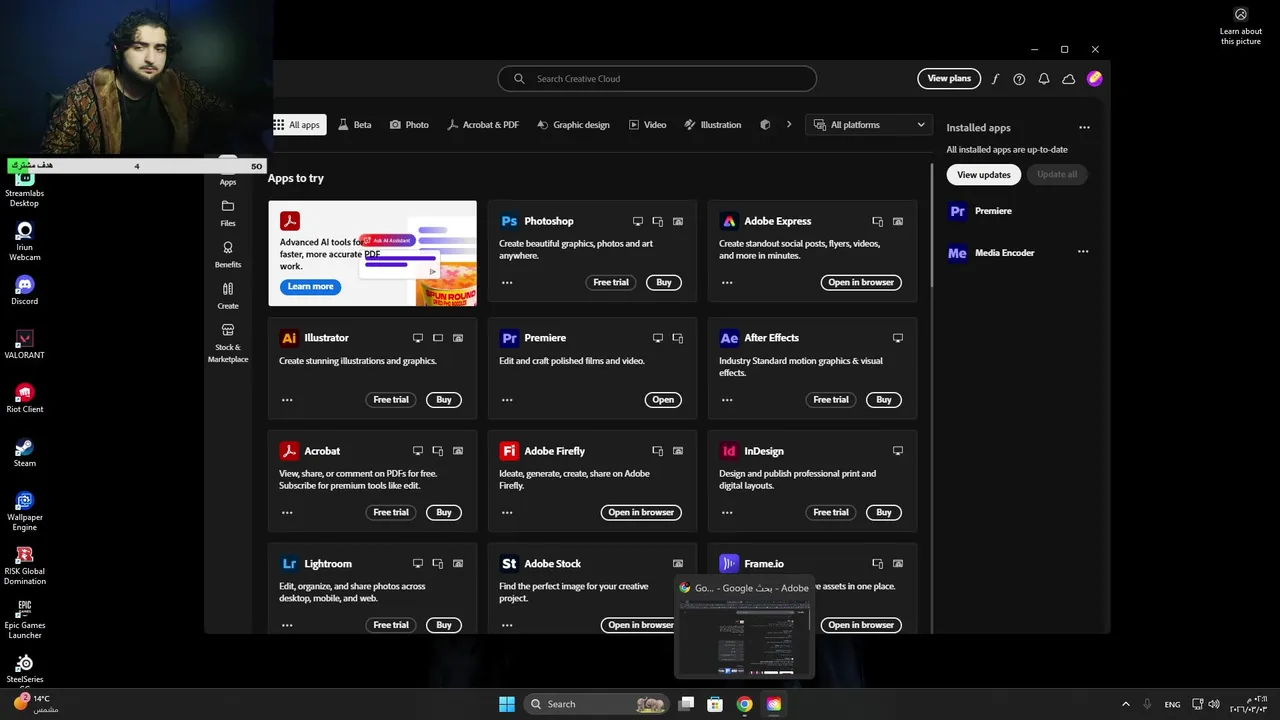Viewport: 1280px width, 720px height.
Task: Open the Files section in sidebar
Action: click(x=228, y=213)
